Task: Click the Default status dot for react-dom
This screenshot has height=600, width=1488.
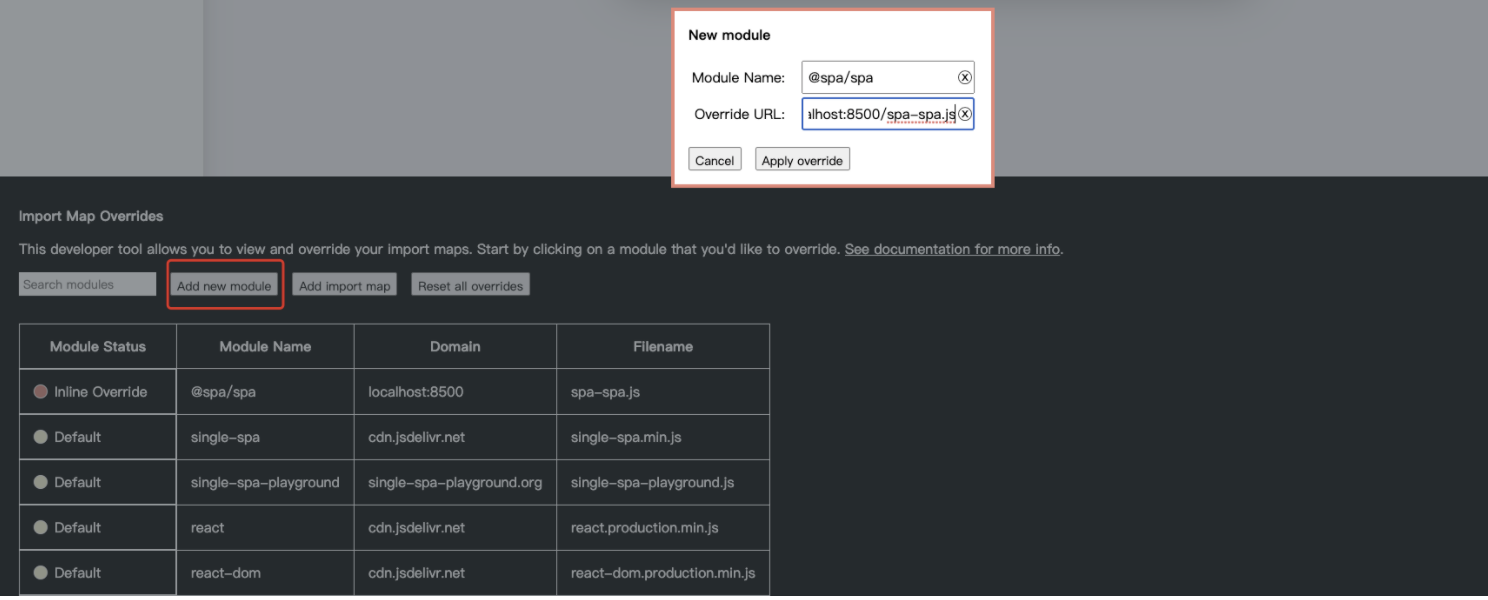Action: [41, 572]
